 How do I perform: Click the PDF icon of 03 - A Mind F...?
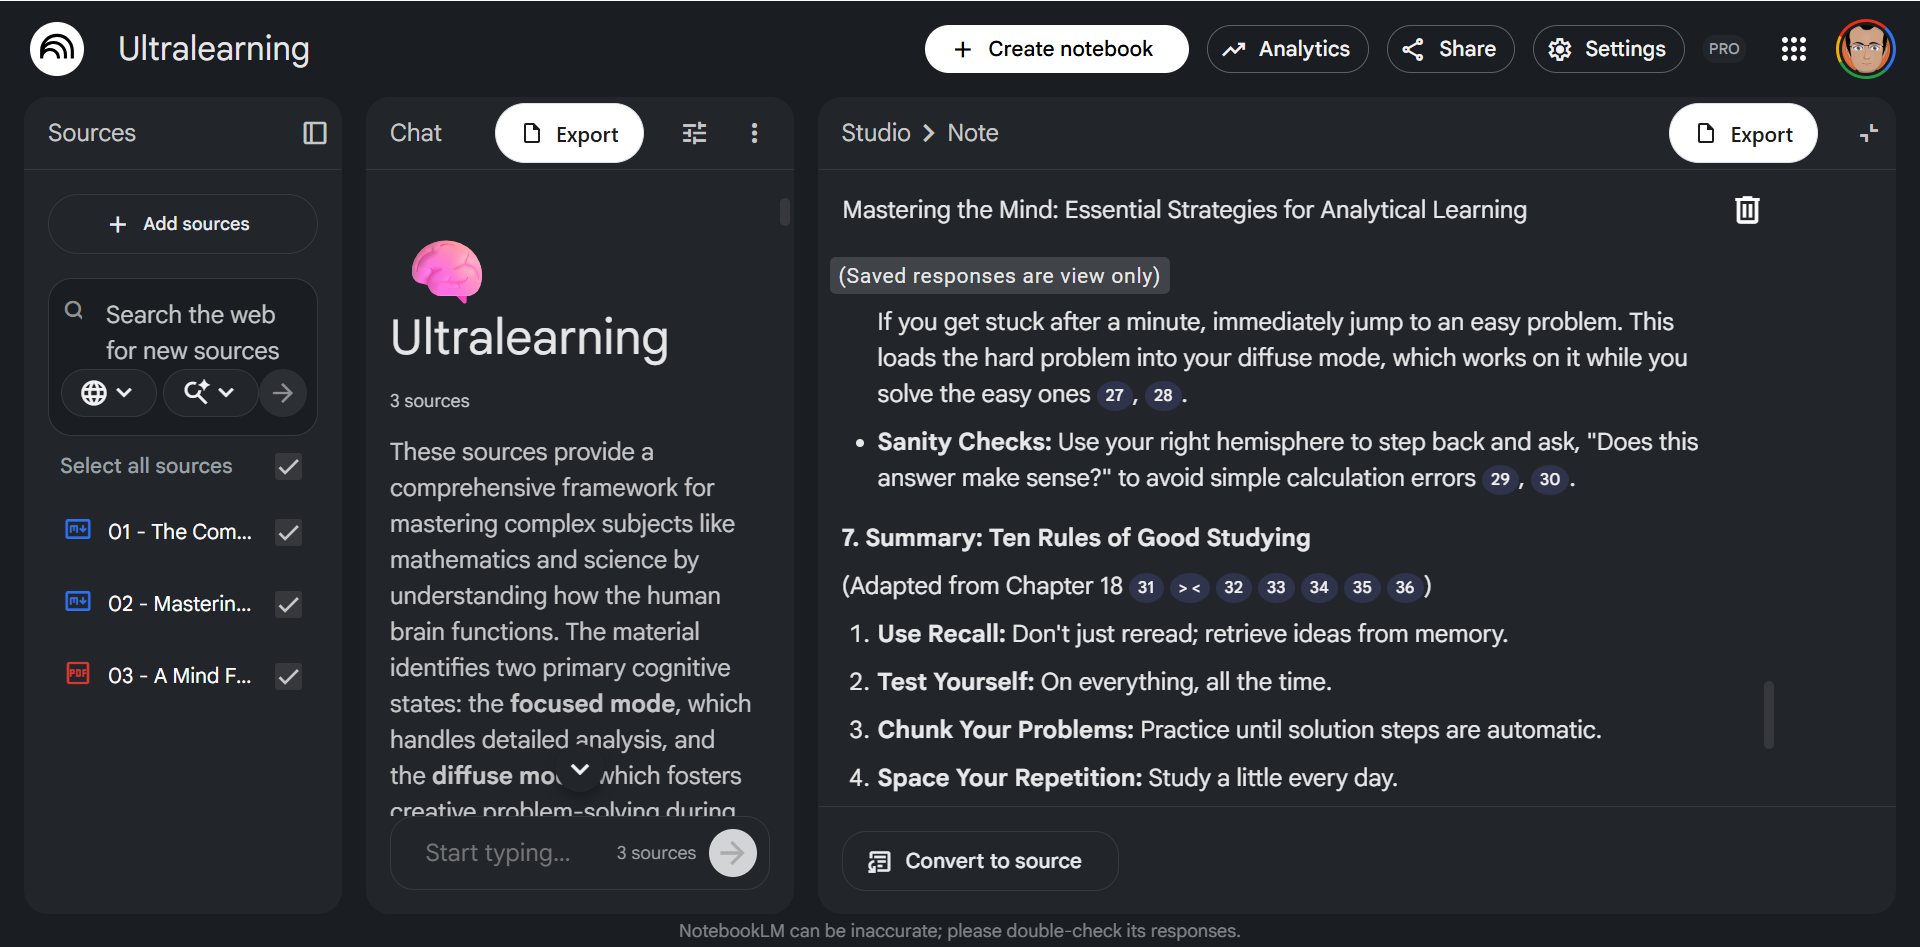pos(78,674)
